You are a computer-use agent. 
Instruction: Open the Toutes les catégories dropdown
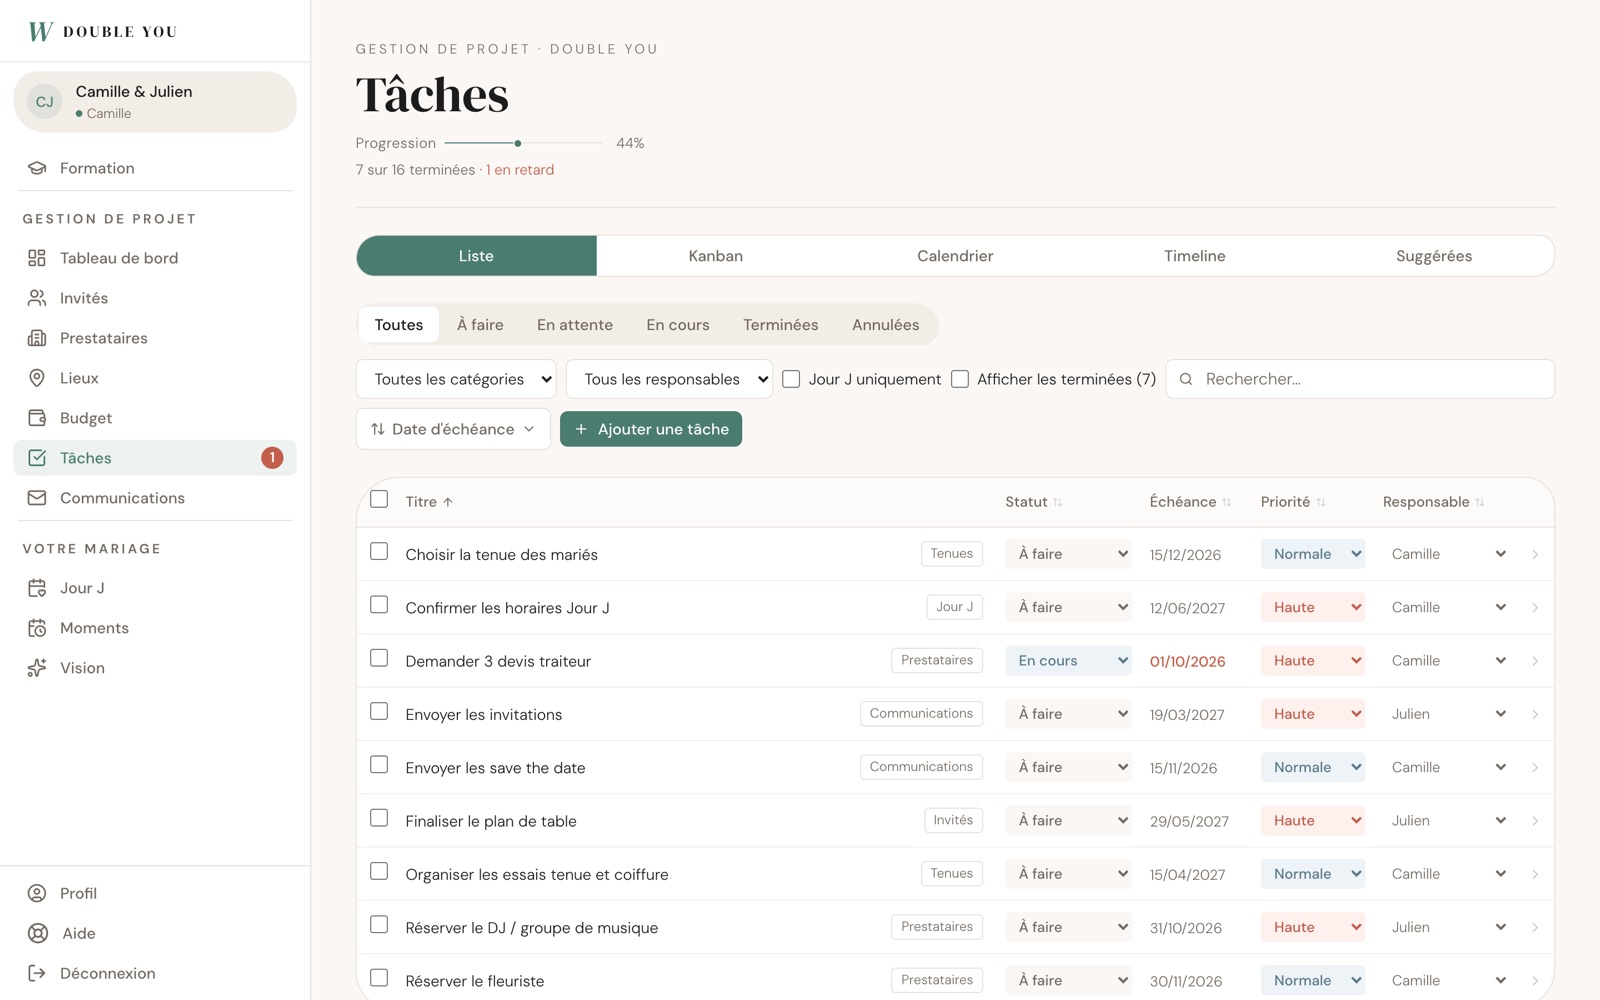click(456, 379)
